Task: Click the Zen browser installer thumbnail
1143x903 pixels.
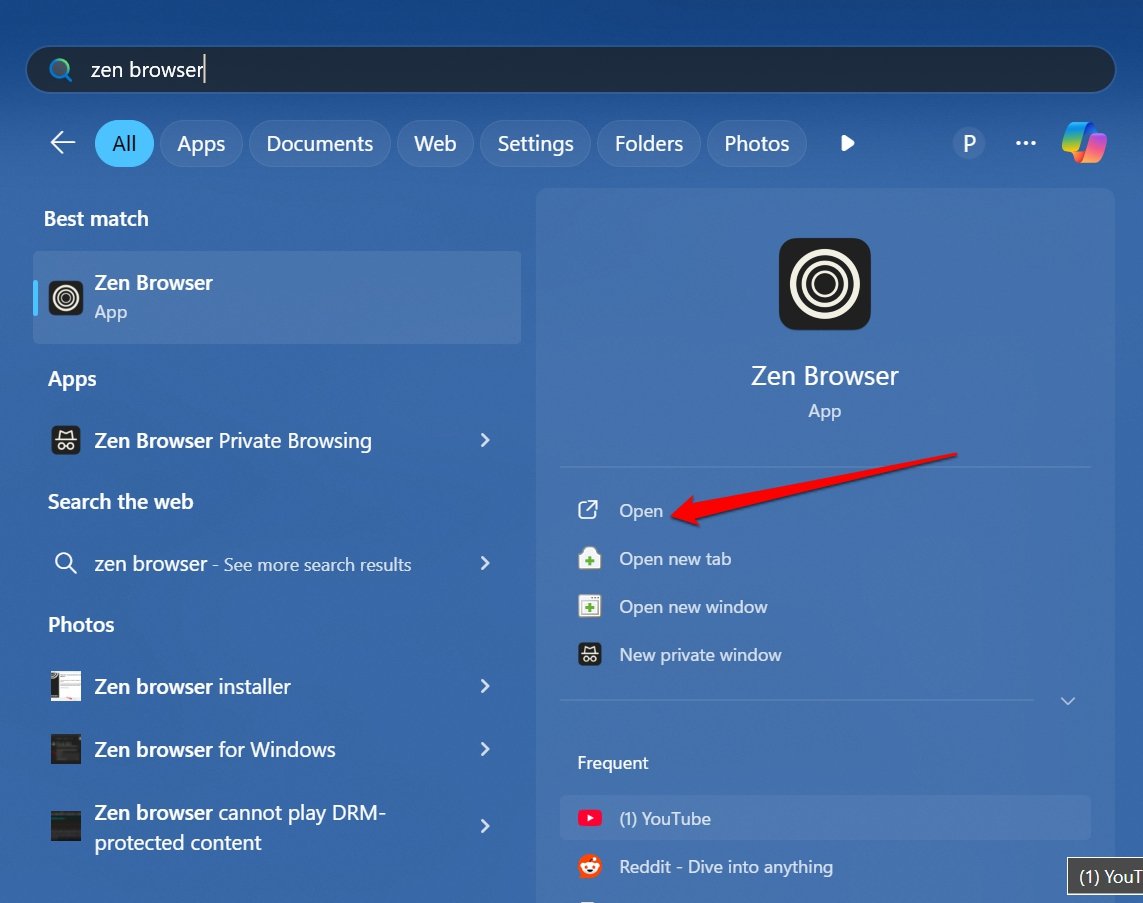Action: [66, 686]
